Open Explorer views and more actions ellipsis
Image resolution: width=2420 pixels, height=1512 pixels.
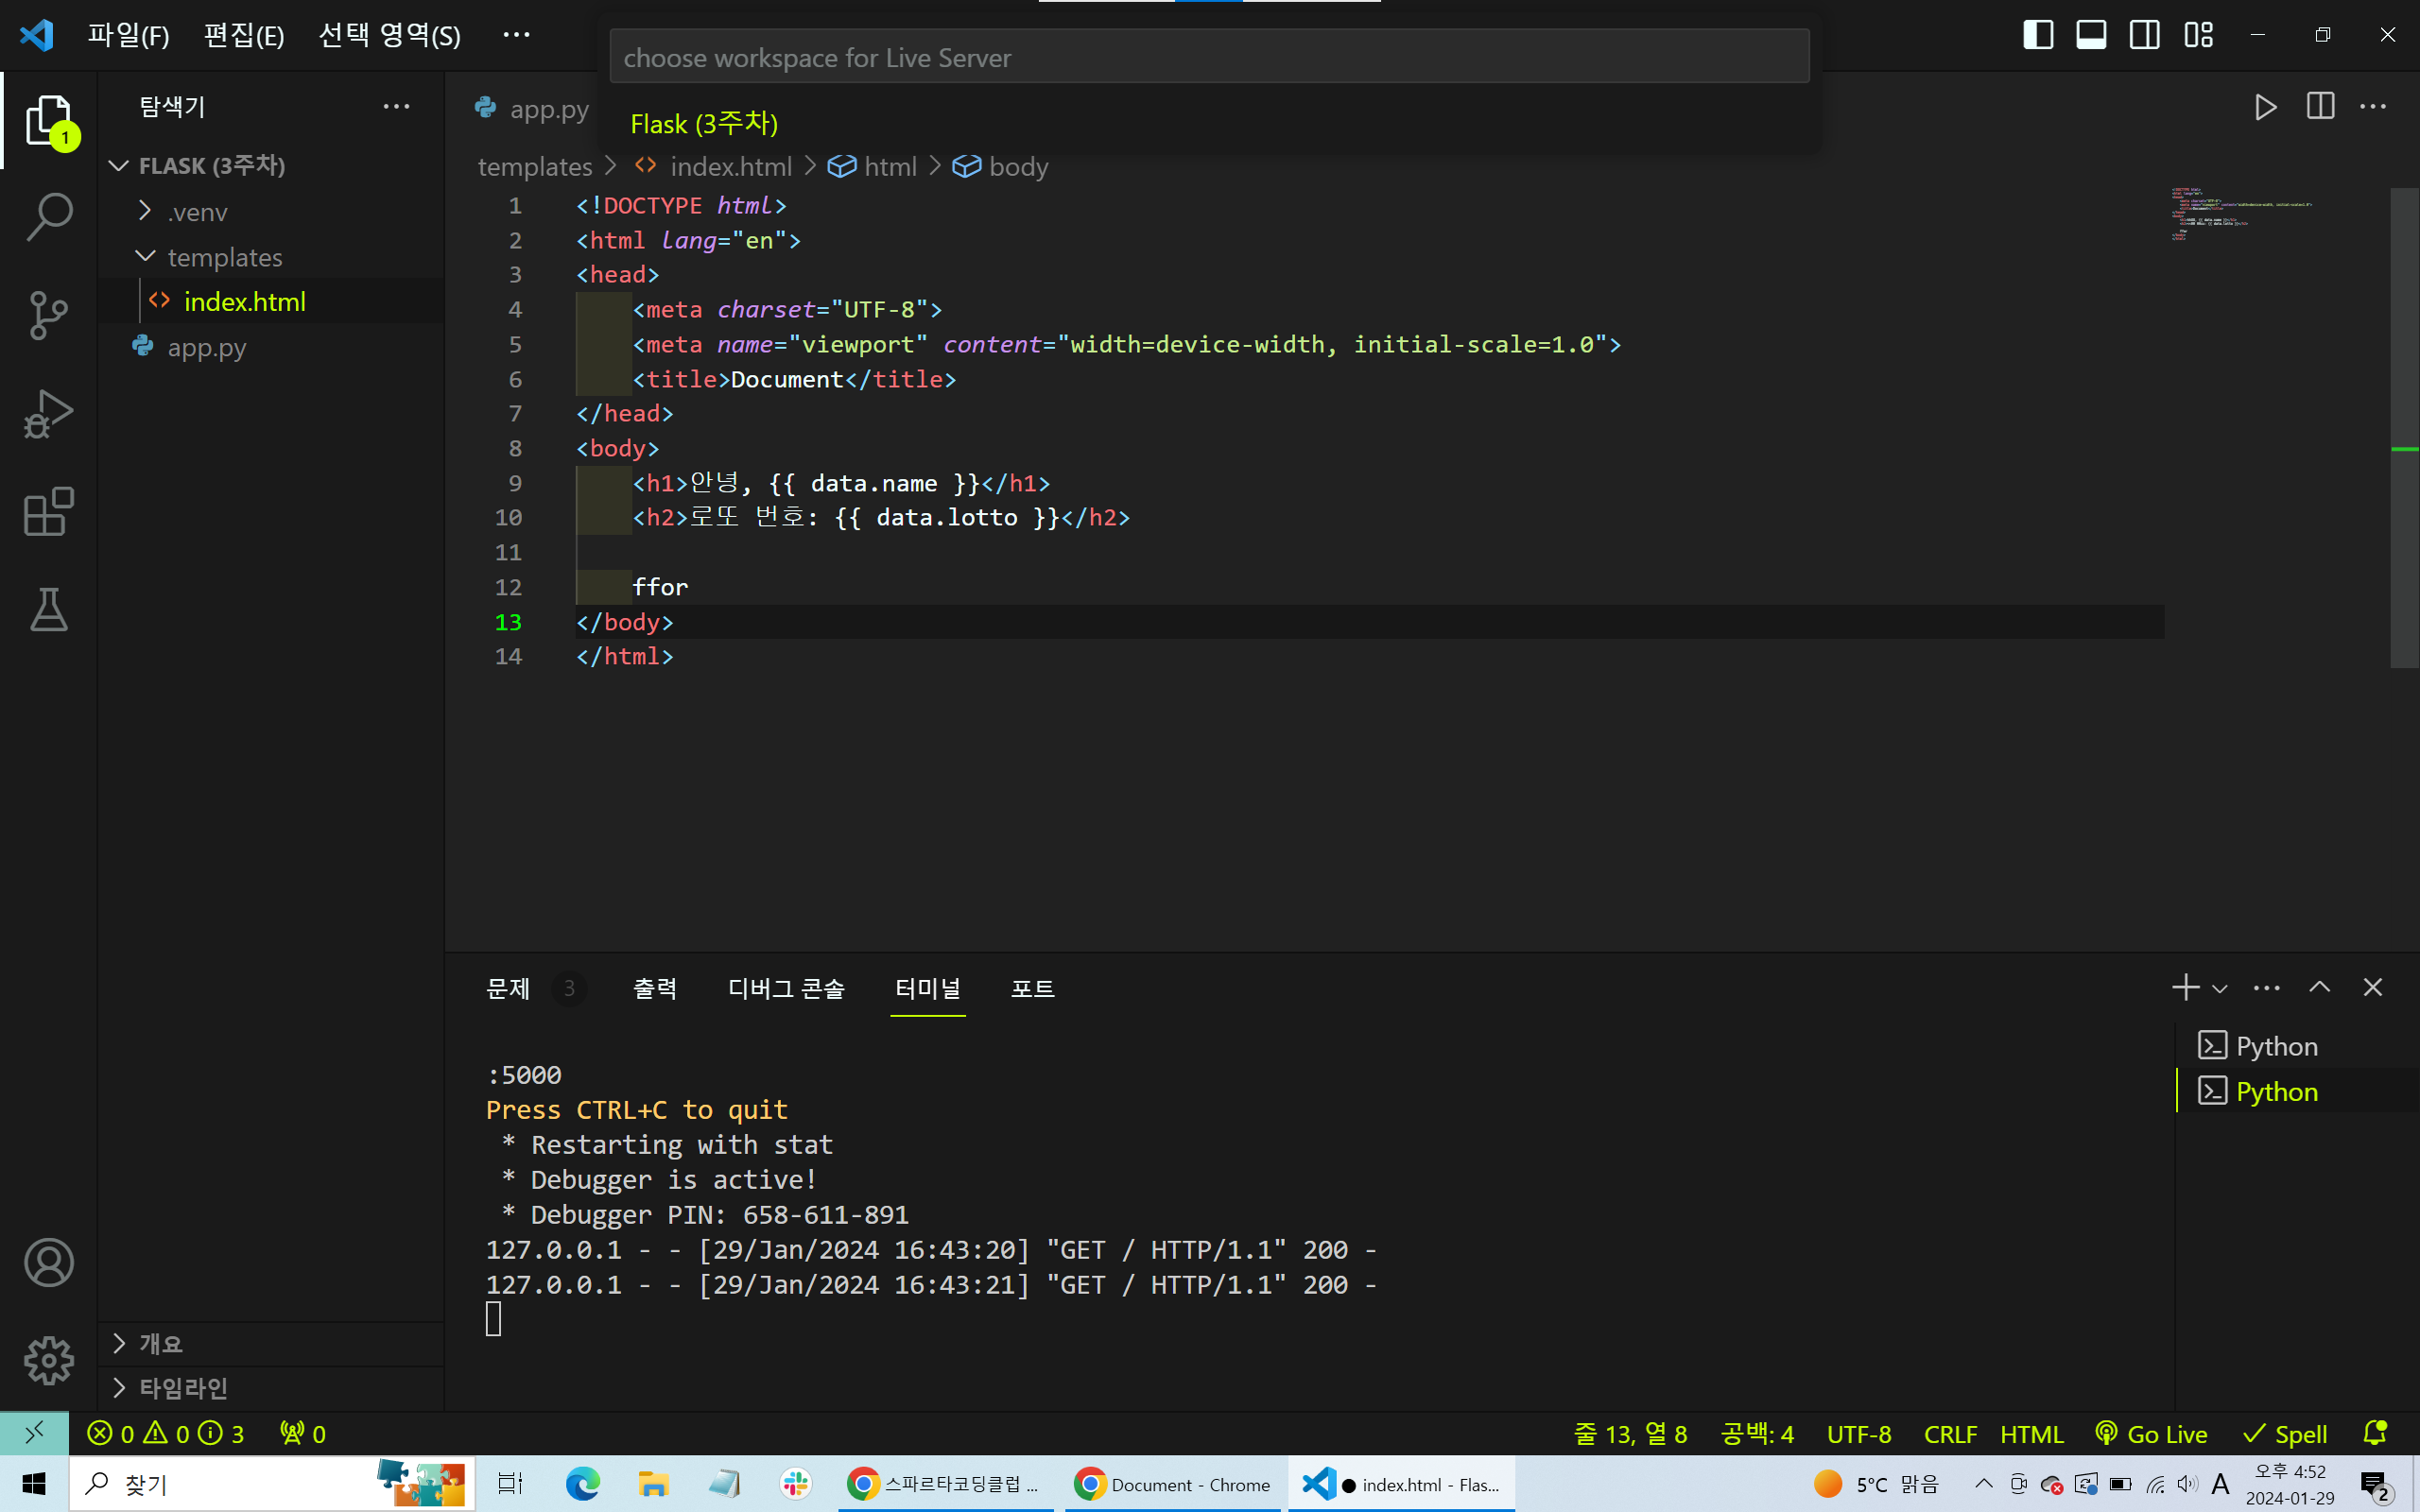[396, 106]
